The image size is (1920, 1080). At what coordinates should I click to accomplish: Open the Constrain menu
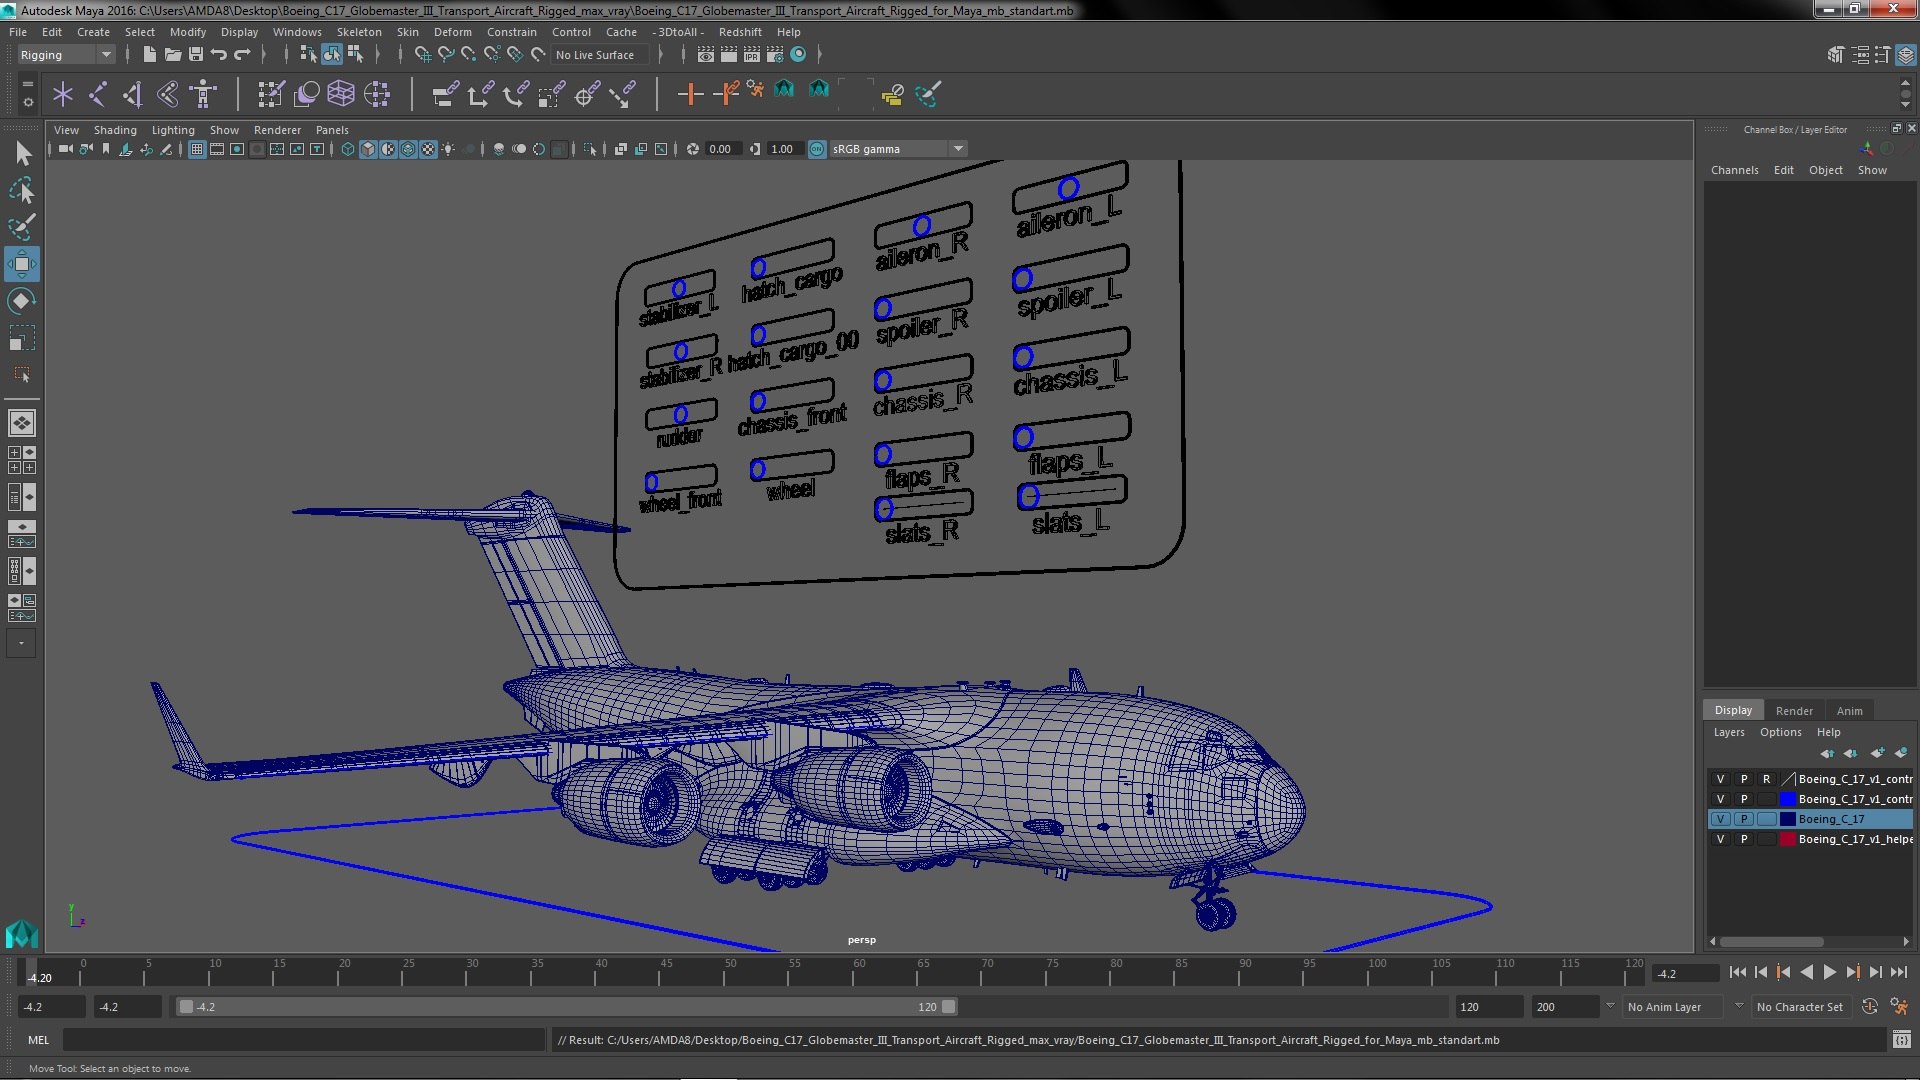pyautogui.click(x=512, y=32)
